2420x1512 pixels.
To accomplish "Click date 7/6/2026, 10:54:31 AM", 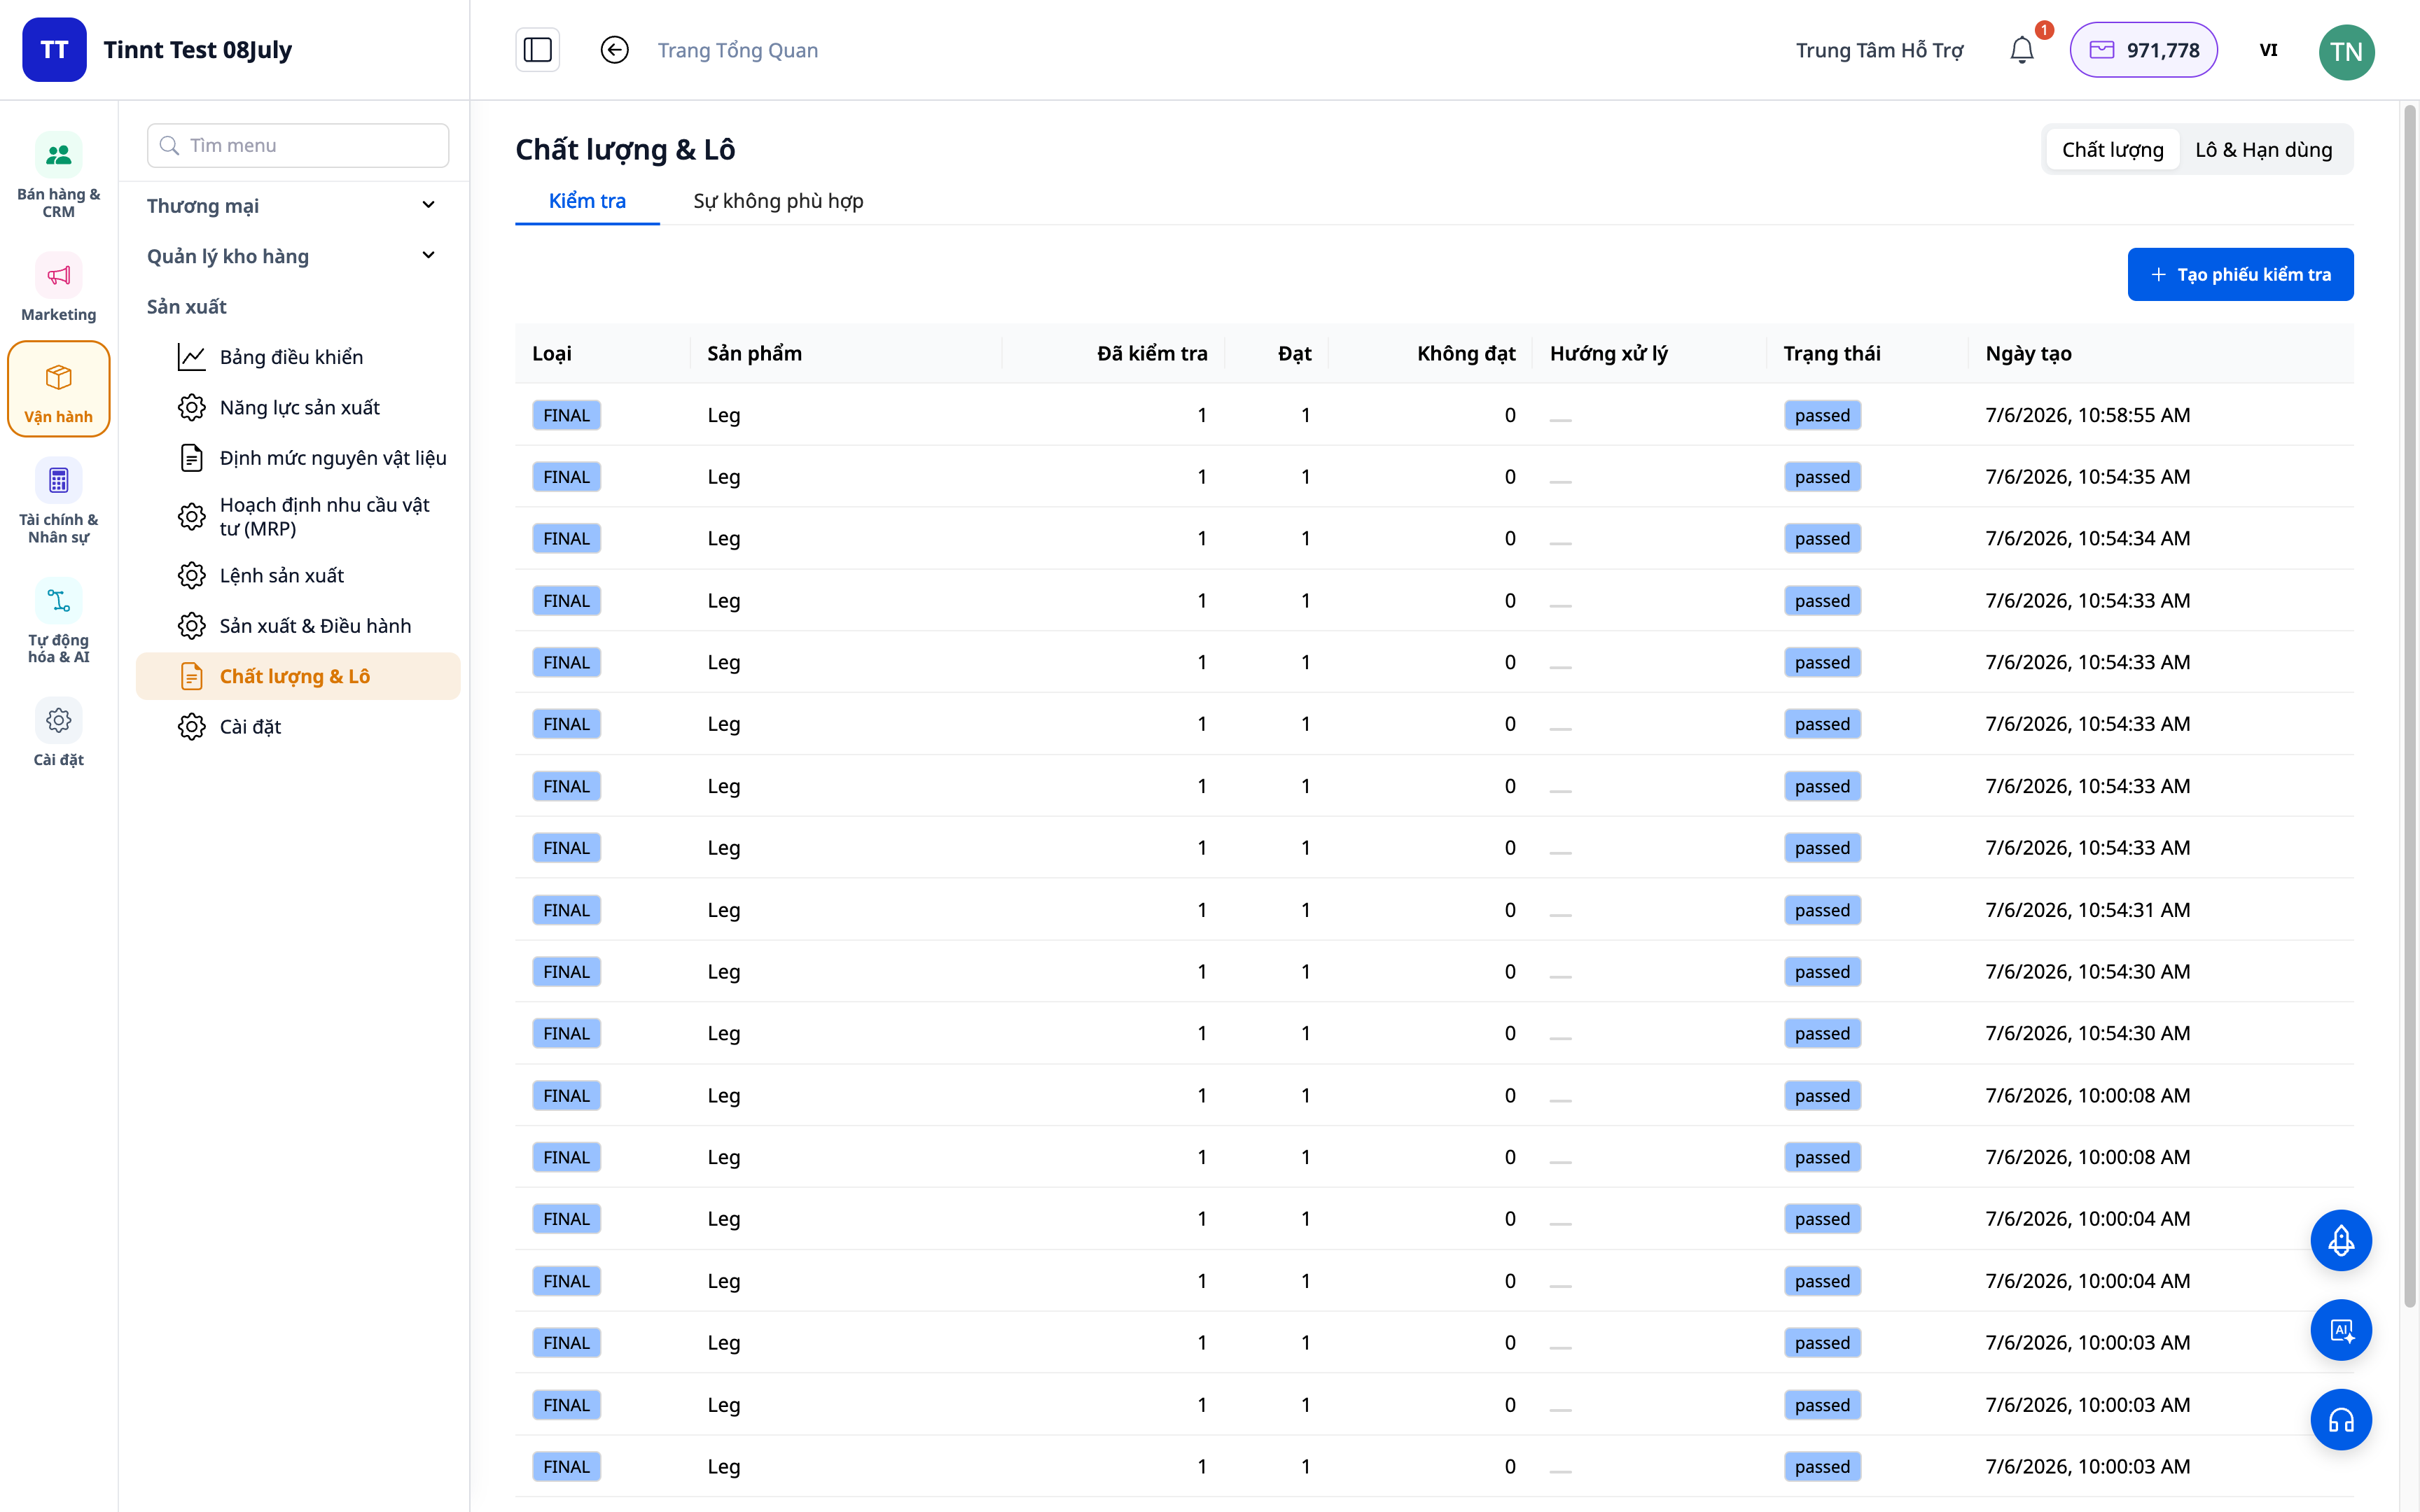I will tap(2087, 910).
